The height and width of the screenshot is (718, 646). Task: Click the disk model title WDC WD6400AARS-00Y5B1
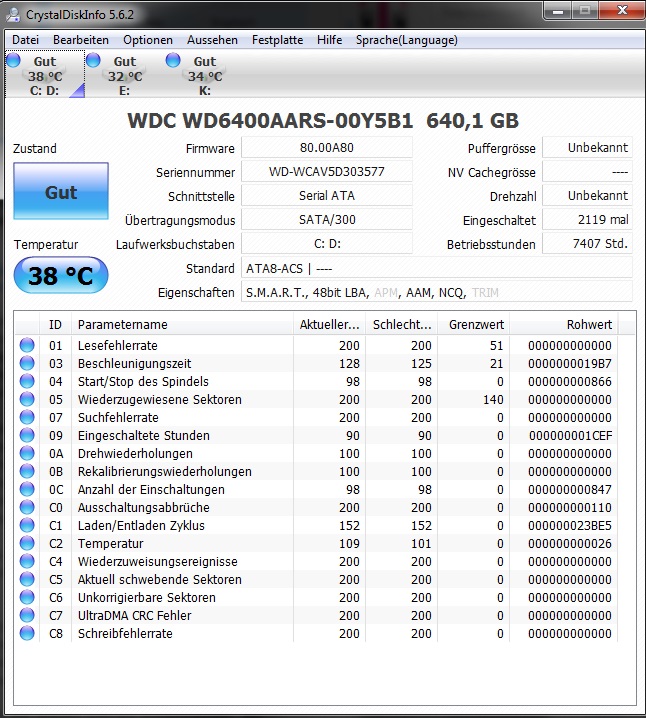tap(270, 121)
